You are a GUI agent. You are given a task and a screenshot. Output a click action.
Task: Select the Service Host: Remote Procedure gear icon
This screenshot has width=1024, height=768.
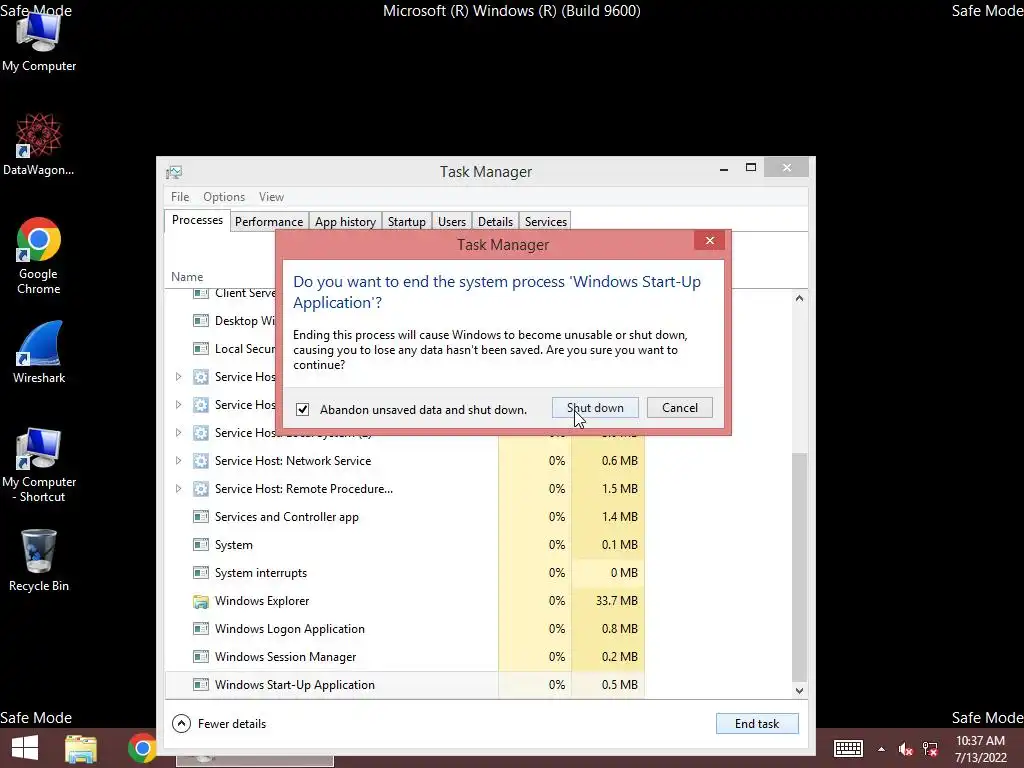click(x=200, y=489)
